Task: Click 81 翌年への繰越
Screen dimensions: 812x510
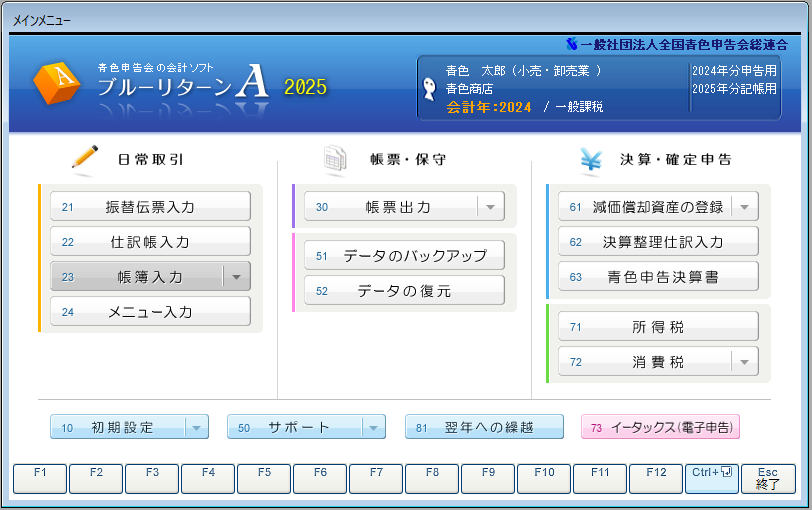Action: pos(484,427)
